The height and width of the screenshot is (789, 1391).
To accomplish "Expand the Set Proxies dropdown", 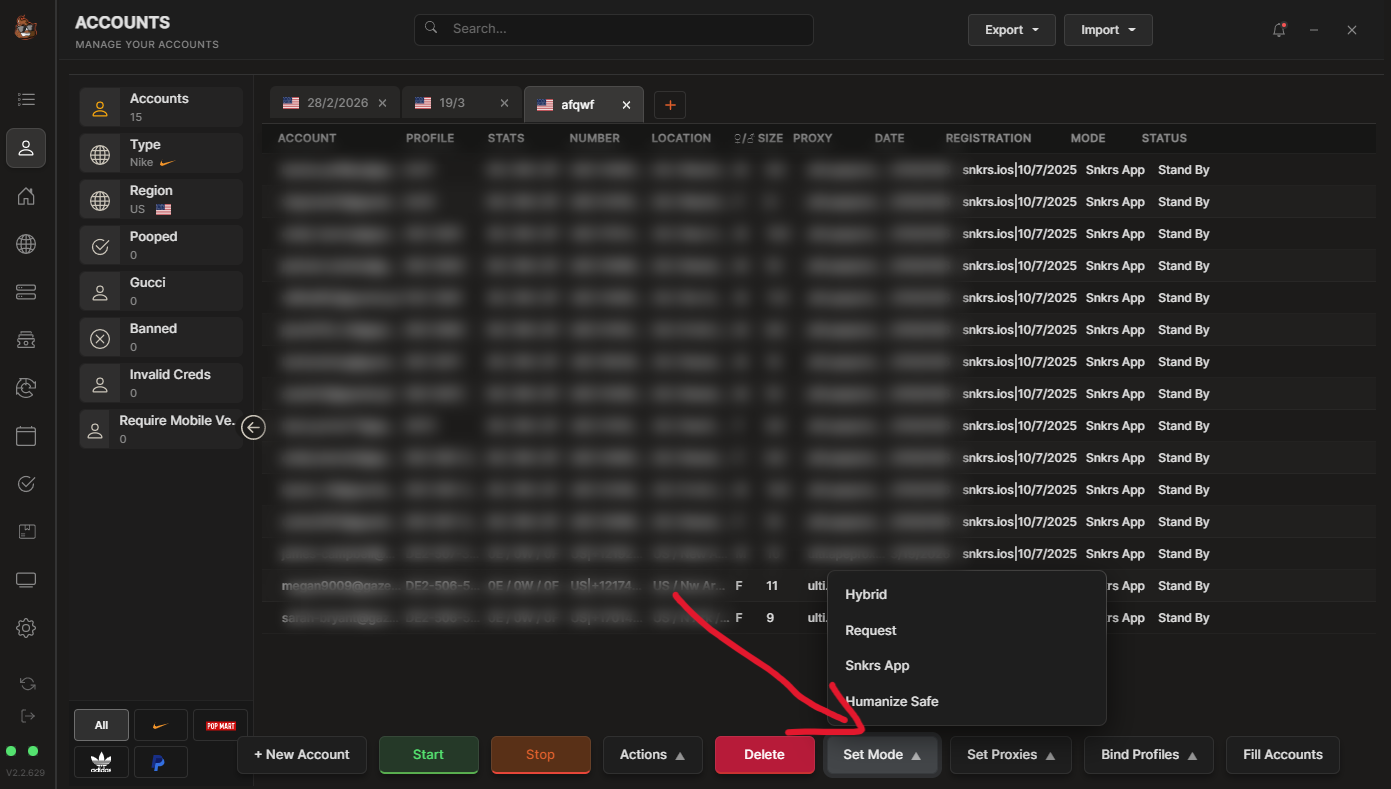I will click(1010, 755).
